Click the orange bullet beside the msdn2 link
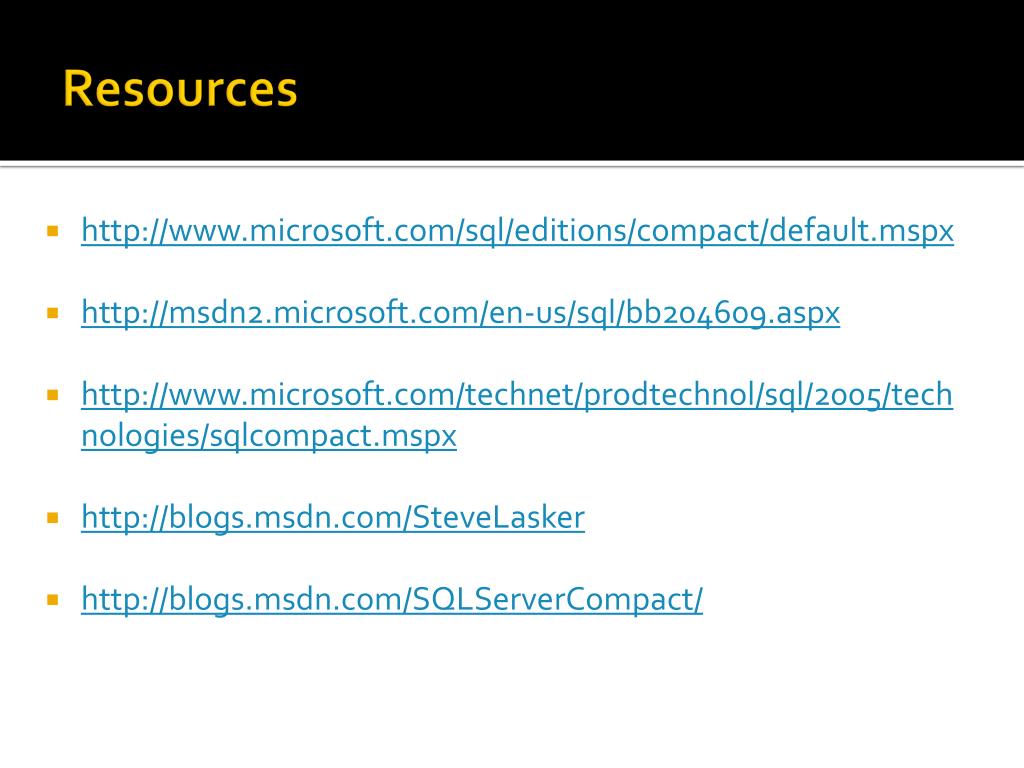Viewport: 1024px width, 768px height. click(53, 313)
